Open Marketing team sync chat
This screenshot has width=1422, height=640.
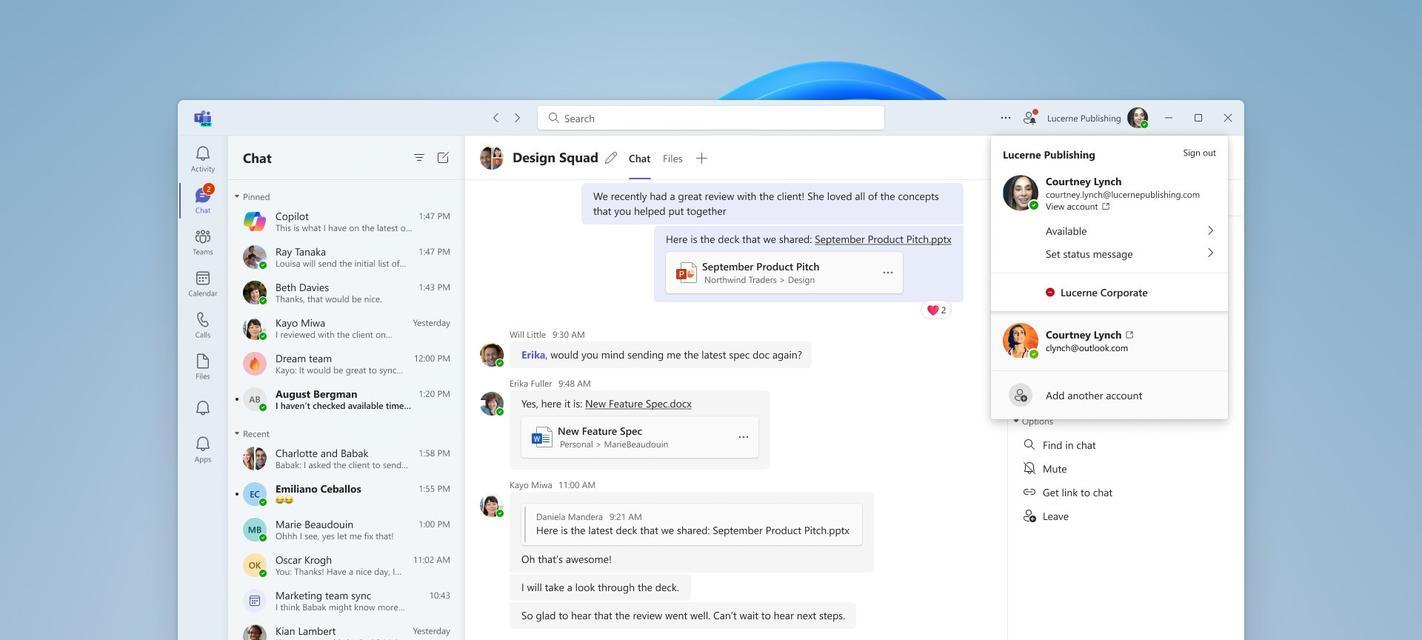pyautogui.click(x=345, y=601)
